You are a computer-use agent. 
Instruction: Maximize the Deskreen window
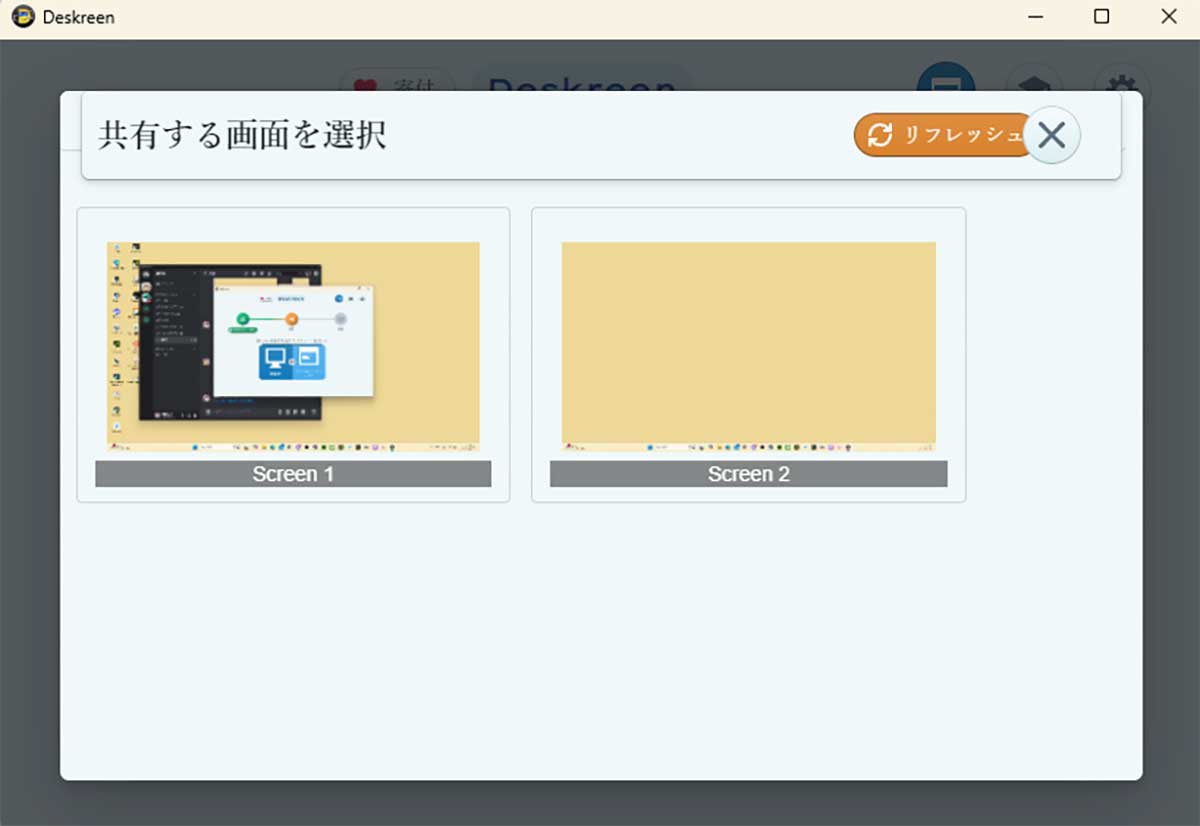point(1101,17)
